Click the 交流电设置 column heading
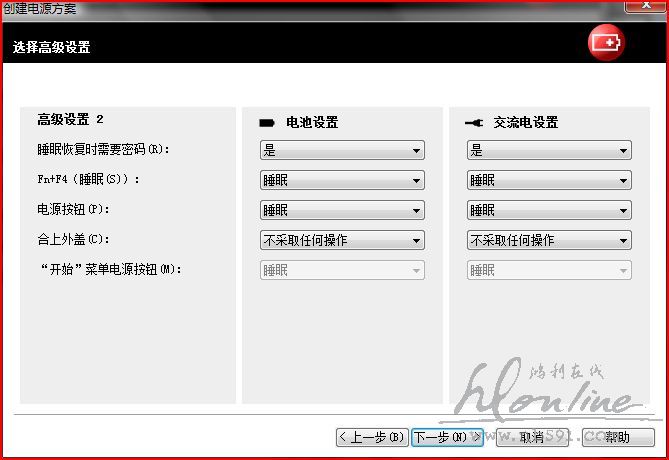The image size is (669, 460). (x=526, y=123)
